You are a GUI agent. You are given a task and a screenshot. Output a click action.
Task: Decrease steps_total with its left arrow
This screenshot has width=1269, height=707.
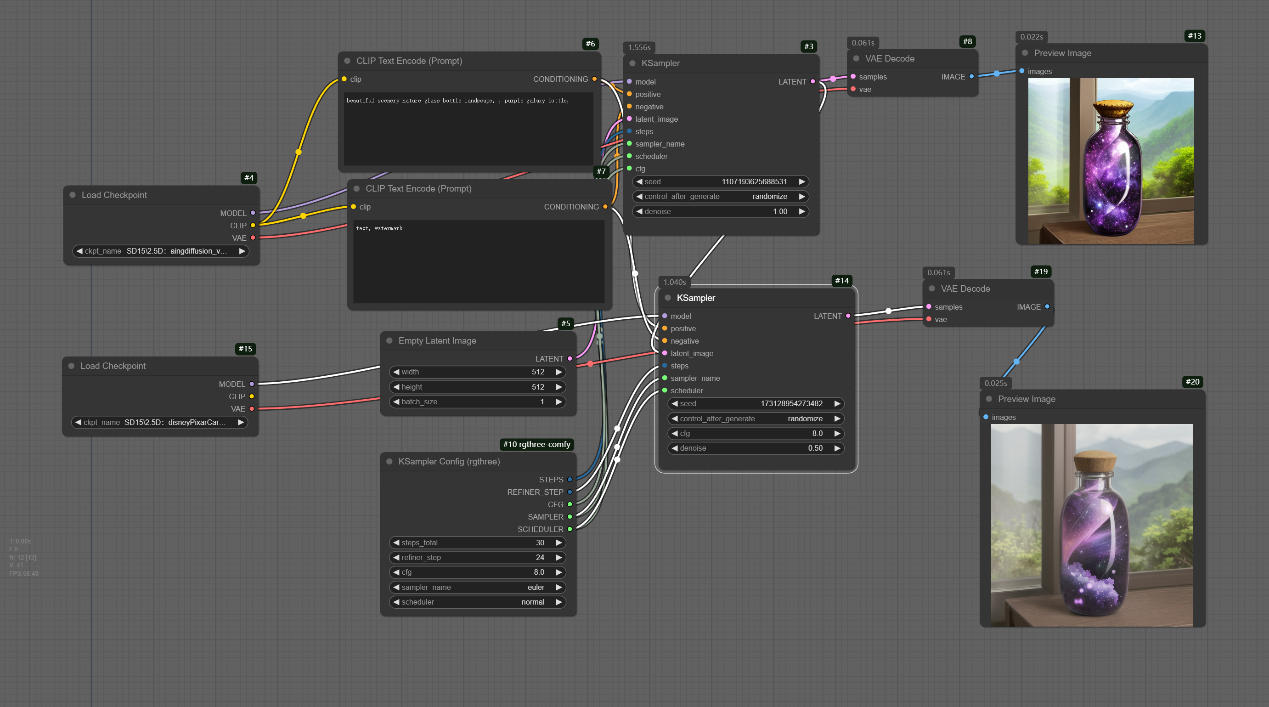tap(396, 543)
